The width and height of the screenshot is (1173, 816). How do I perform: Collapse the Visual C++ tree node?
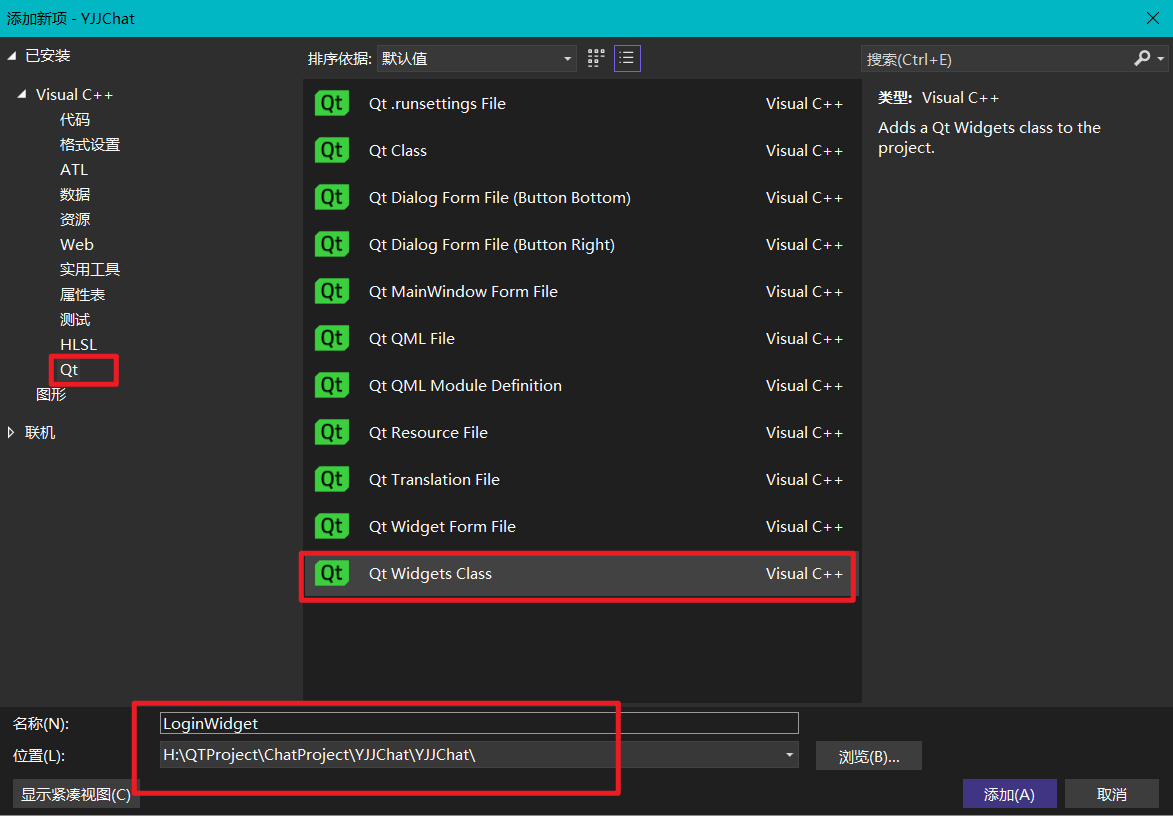pos(22,94)
